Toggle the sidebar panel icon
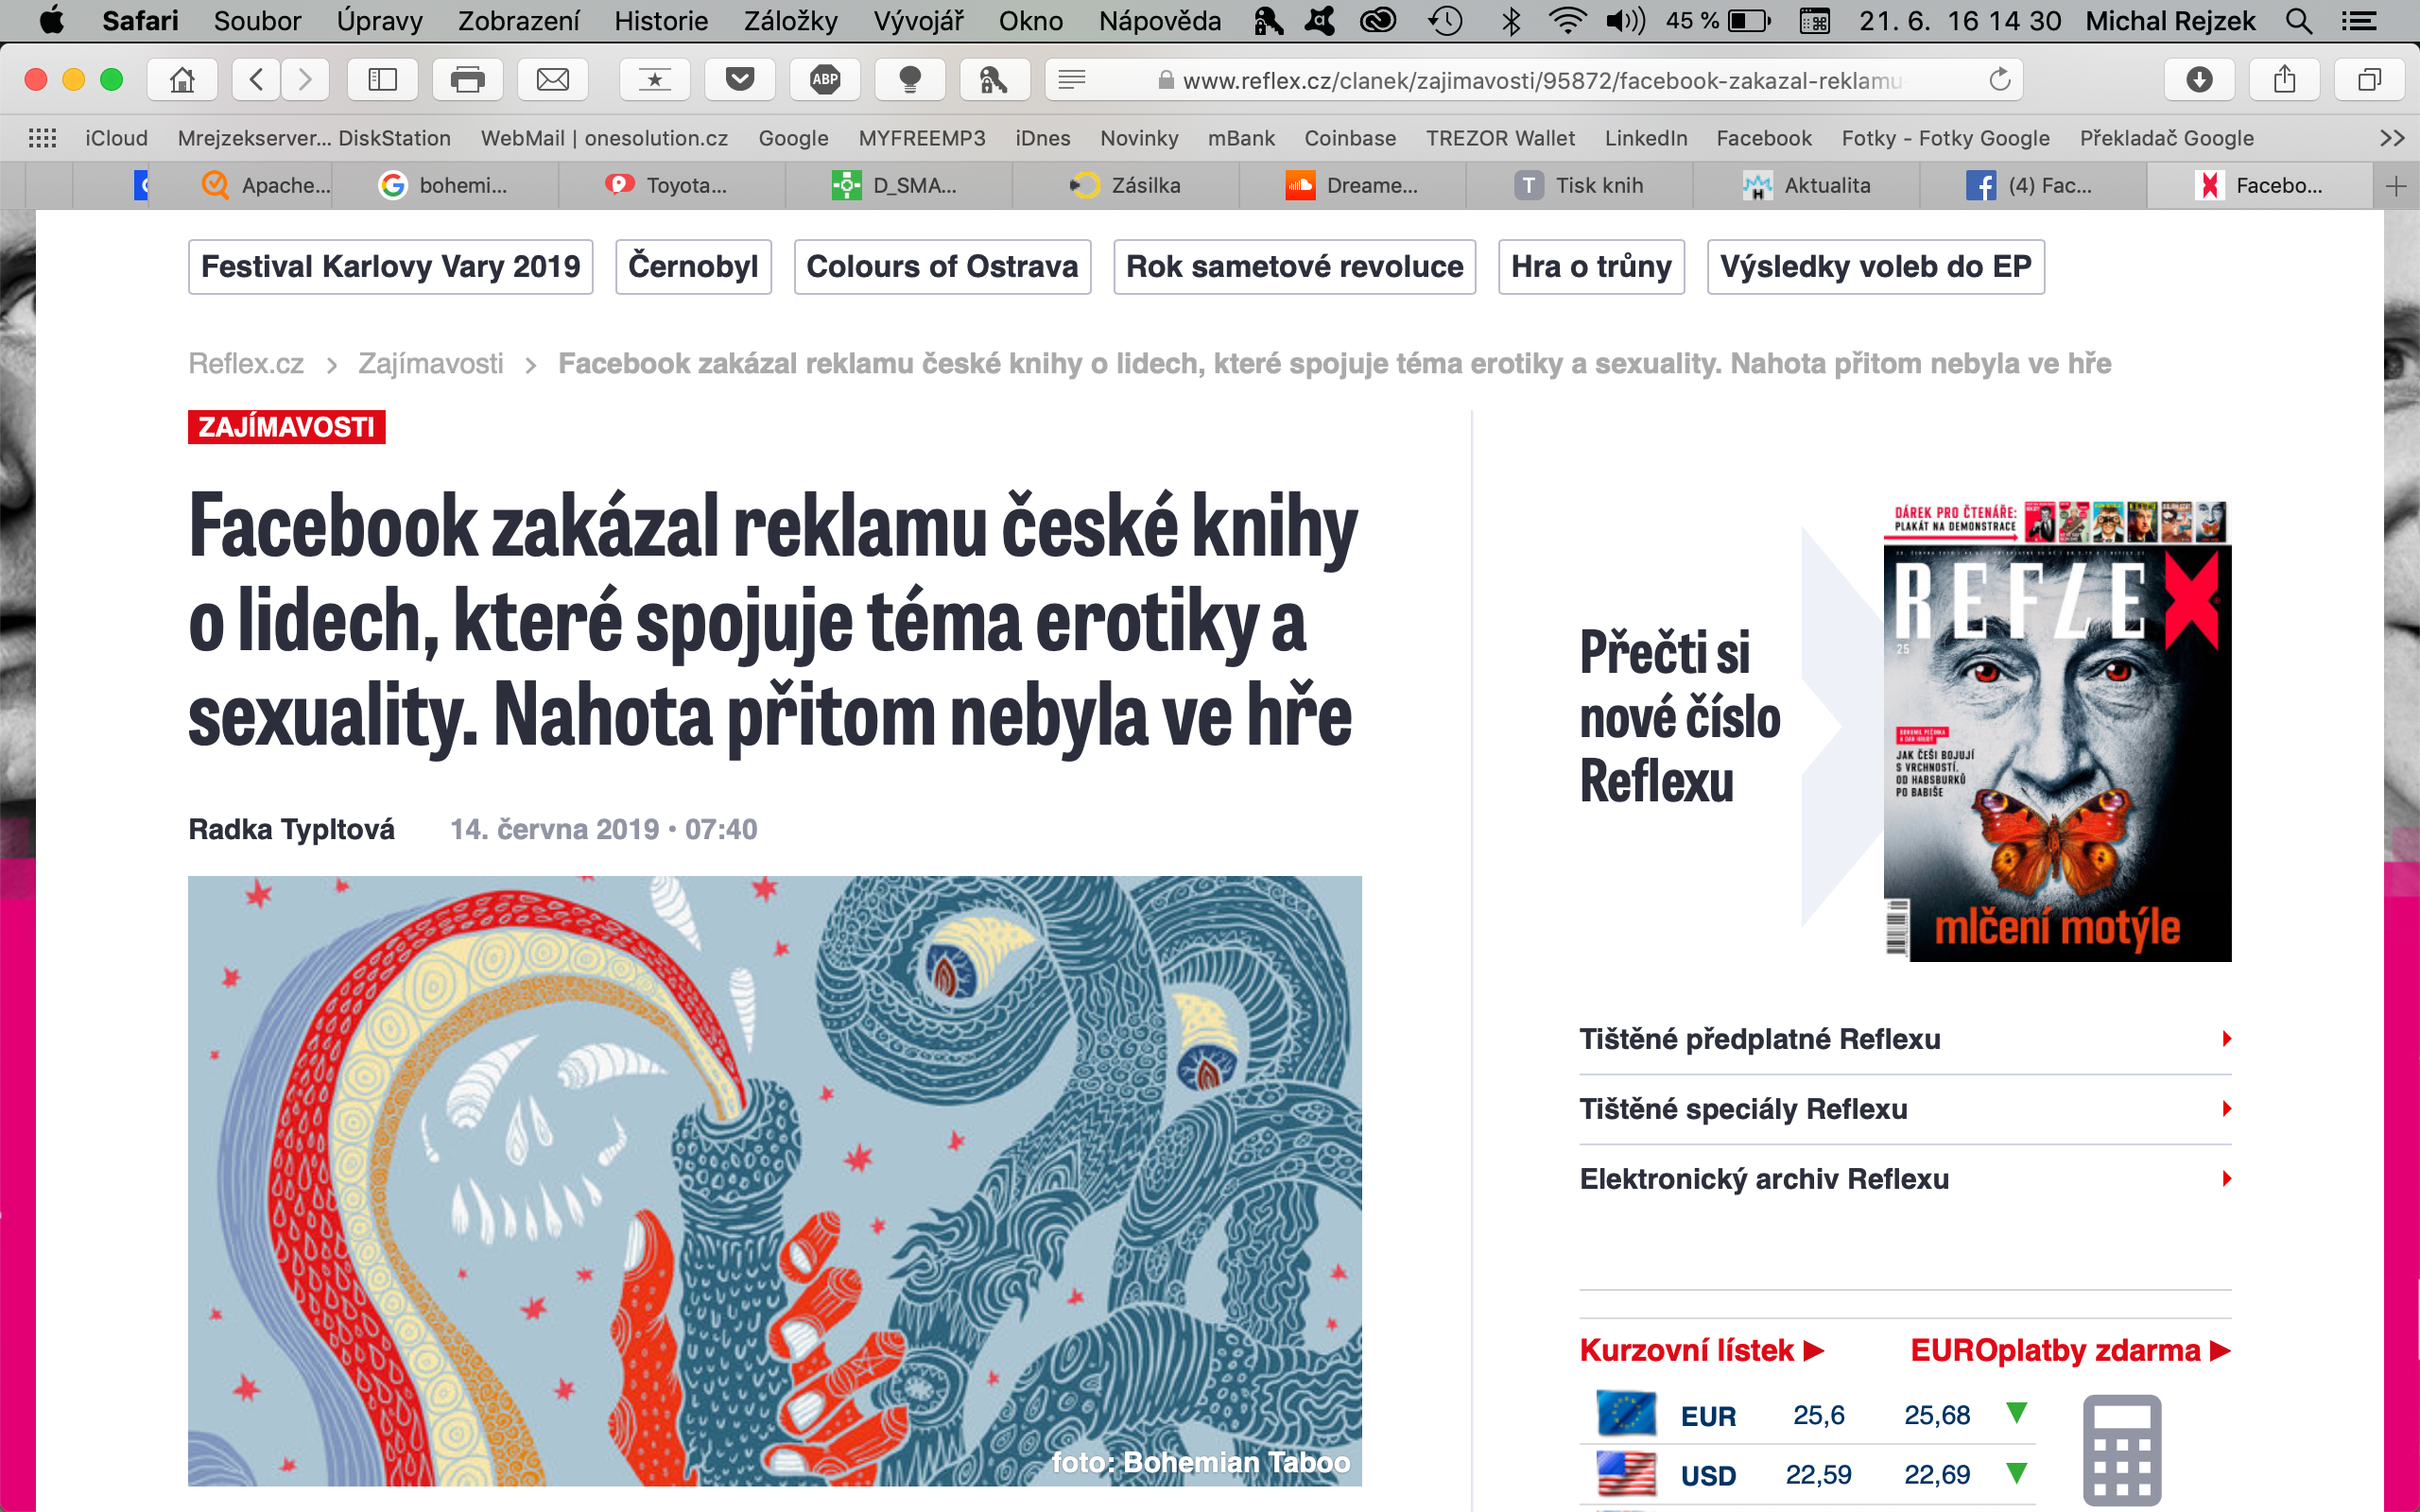 tap(382, 80)
